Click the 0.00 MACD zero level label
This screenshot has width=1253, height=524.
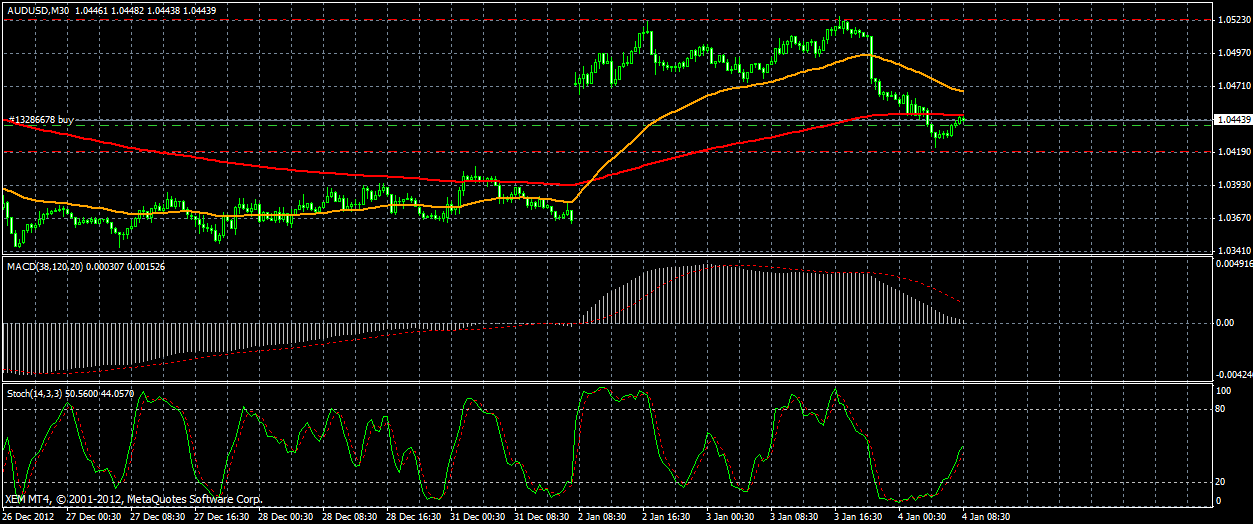pos(1225,323)
